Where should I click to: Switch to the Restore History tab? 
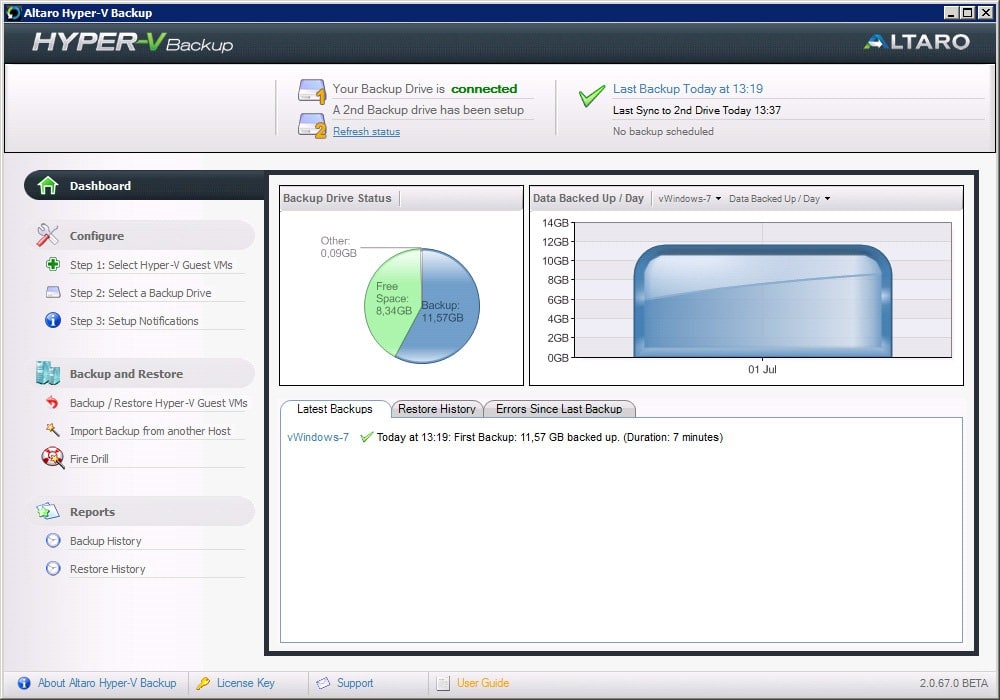[437, 409]
